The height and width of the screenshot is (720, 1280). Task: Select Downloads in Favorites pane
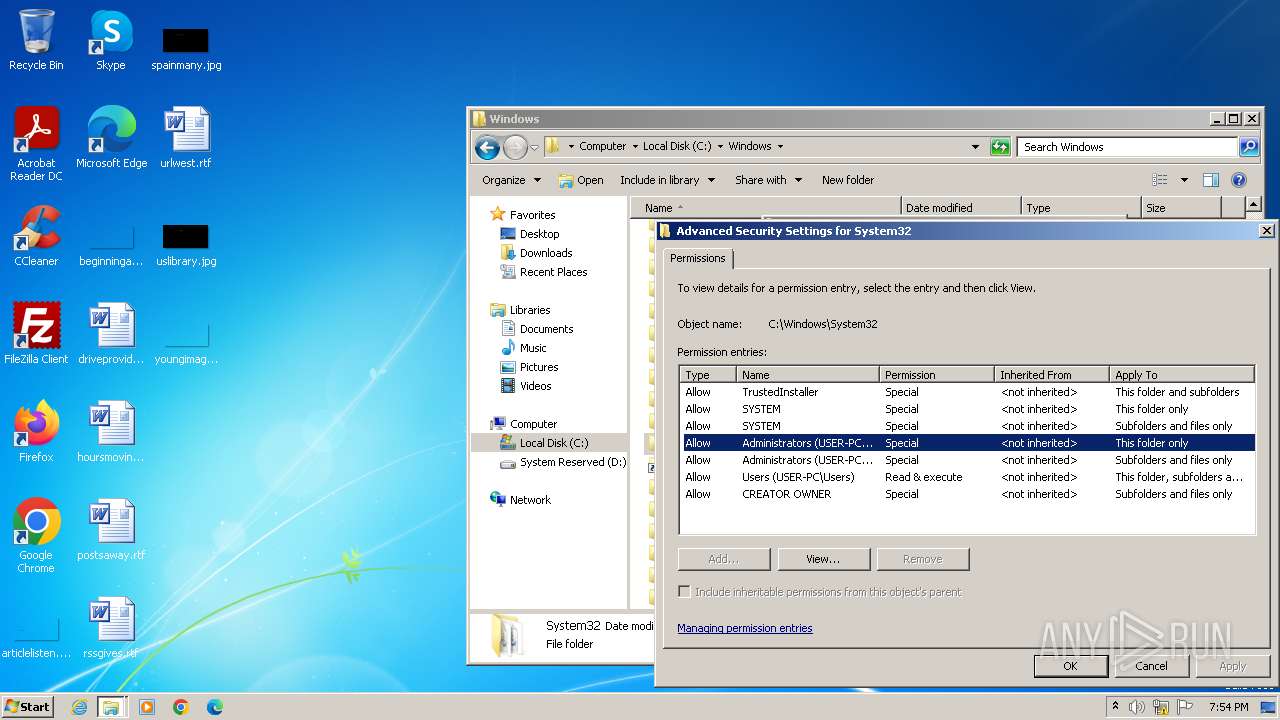[x=546, y=253]
